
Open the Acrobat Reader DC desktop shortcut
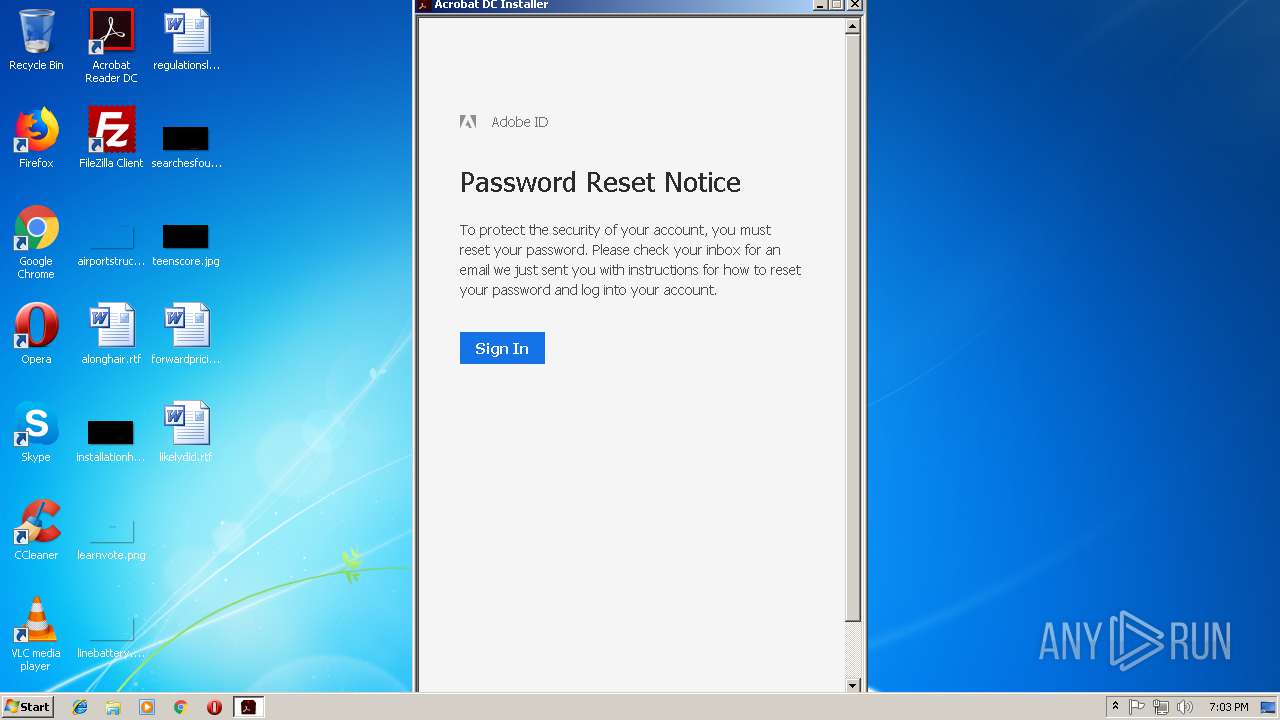click(x=111, y=46)
